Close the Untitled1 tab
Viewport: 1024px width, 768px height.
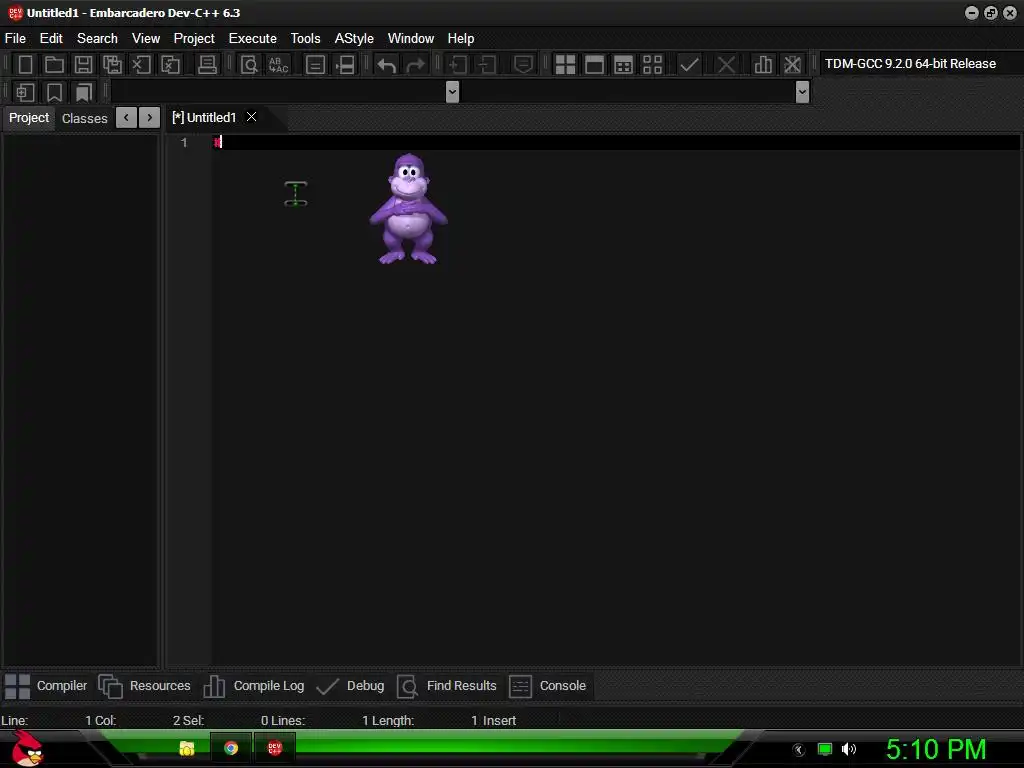tap(251, 117)
